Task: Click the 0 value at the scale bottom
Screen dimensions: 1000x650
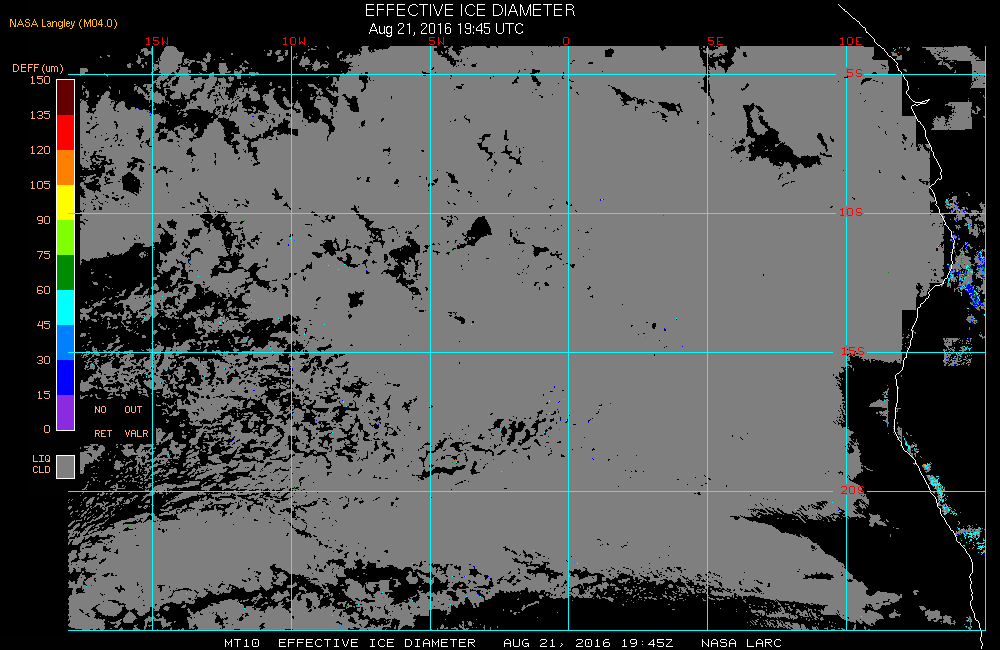Action: click(x=47, y=429)
